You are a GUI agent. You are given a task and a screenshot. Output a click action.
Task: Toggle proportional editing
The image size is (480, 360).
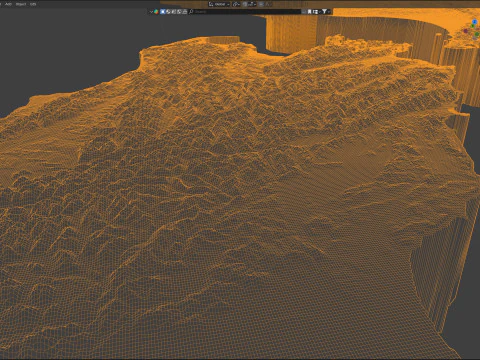(x=261, y=4)
